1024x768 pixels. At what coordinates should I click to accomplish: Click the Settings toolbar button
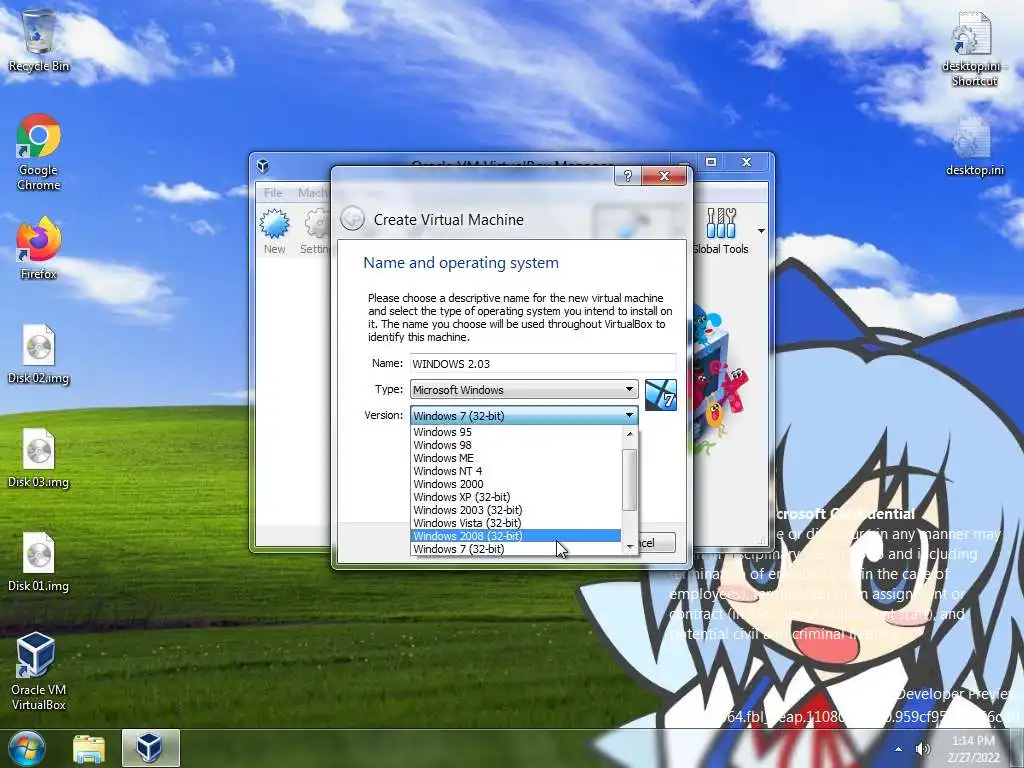tap(315, 231)
